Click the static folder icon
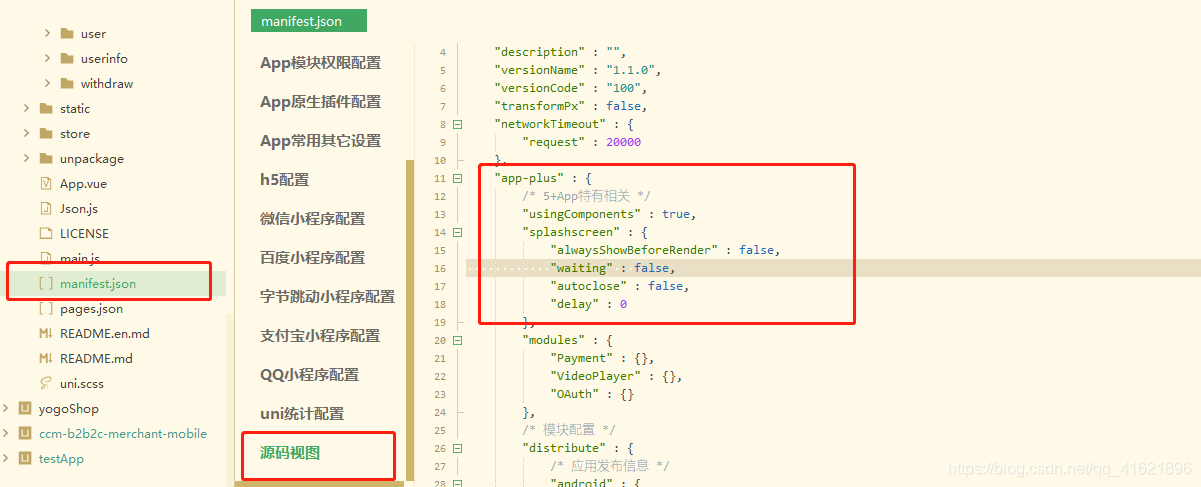The height and width of the screenshot is (487, 1201). 46,108
